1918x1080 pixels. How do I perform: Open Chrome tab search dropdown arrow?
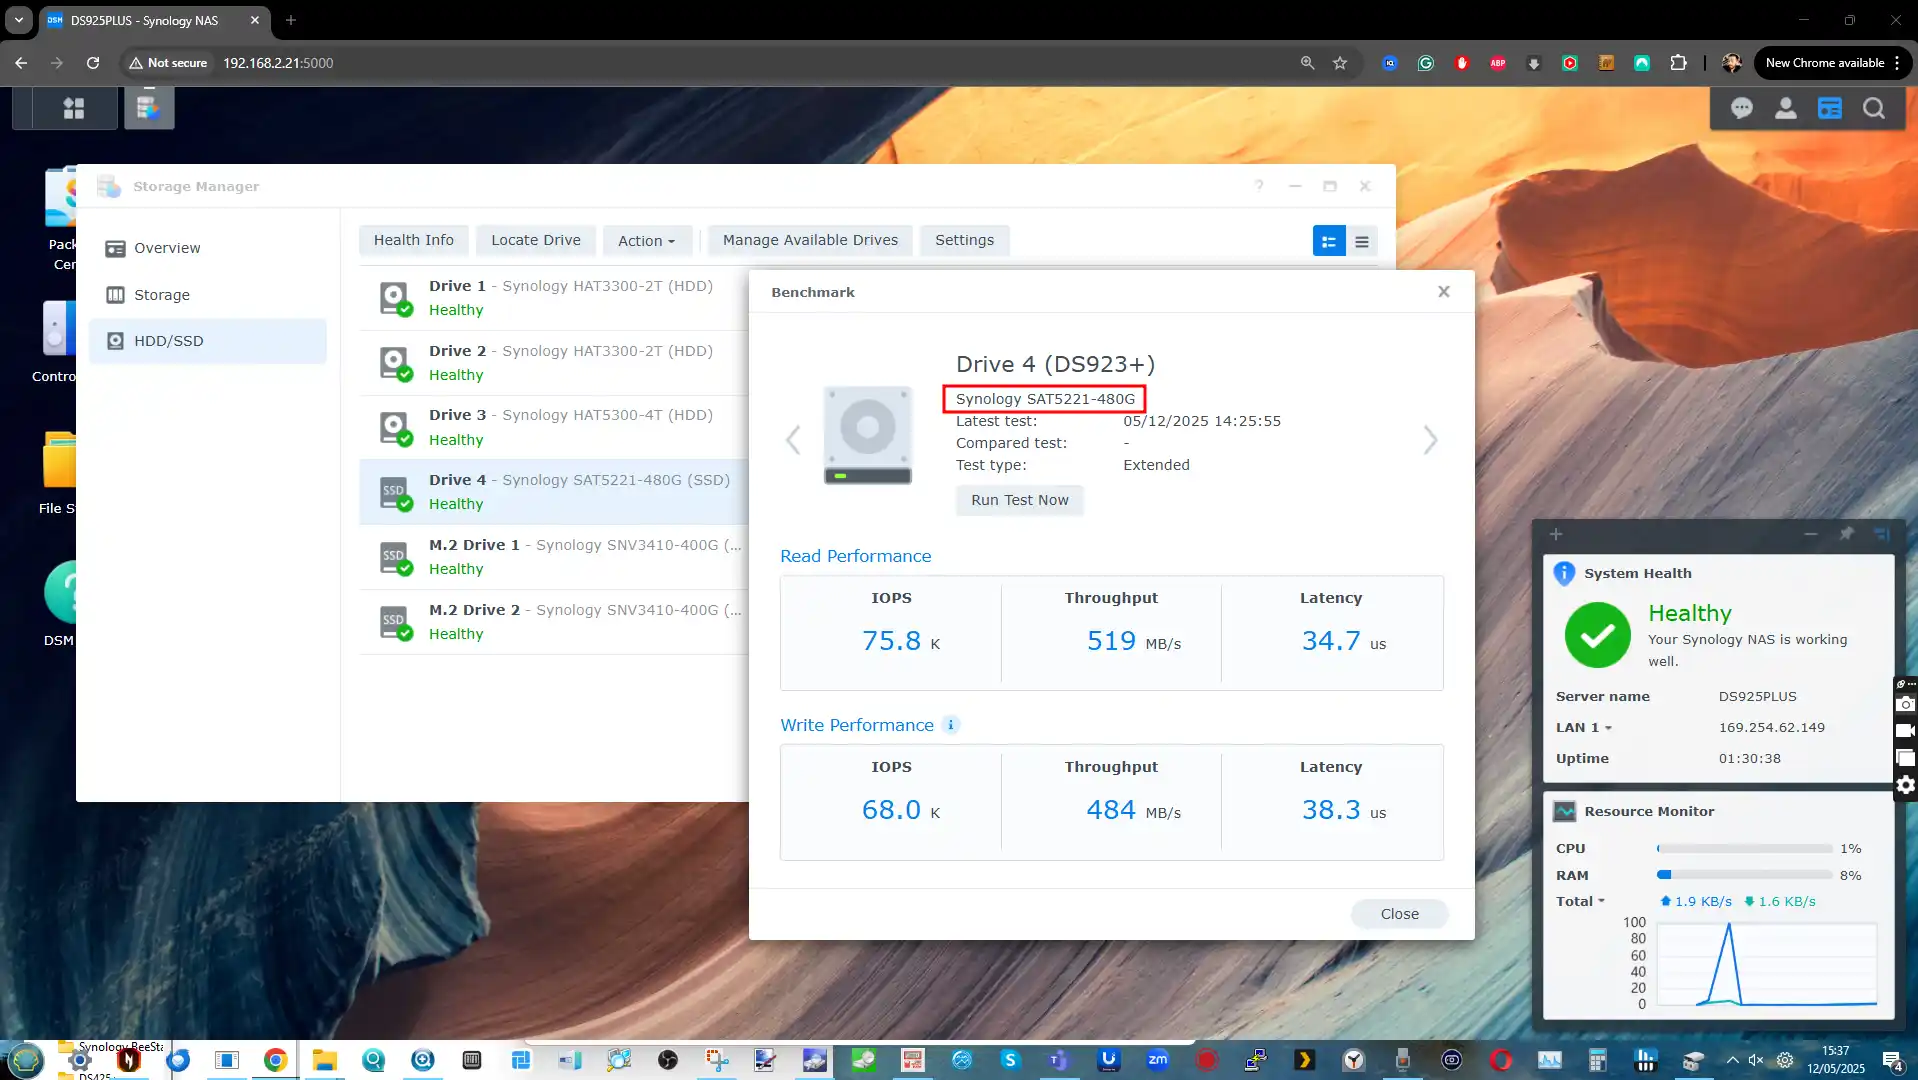click(18, 20)
